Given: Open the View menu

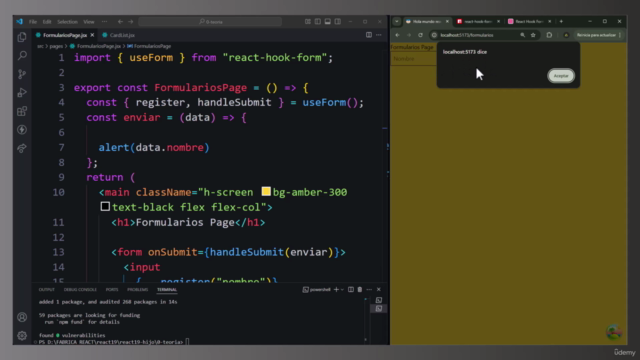Looking at the screenshot, I should click(x=89, y=22).
